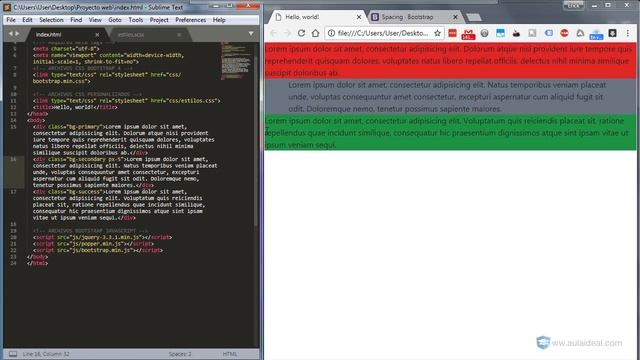Image resolution: width=640 pixels, height=360 pixels.
Task: Open the Tools menu
Action: [136, 20]
